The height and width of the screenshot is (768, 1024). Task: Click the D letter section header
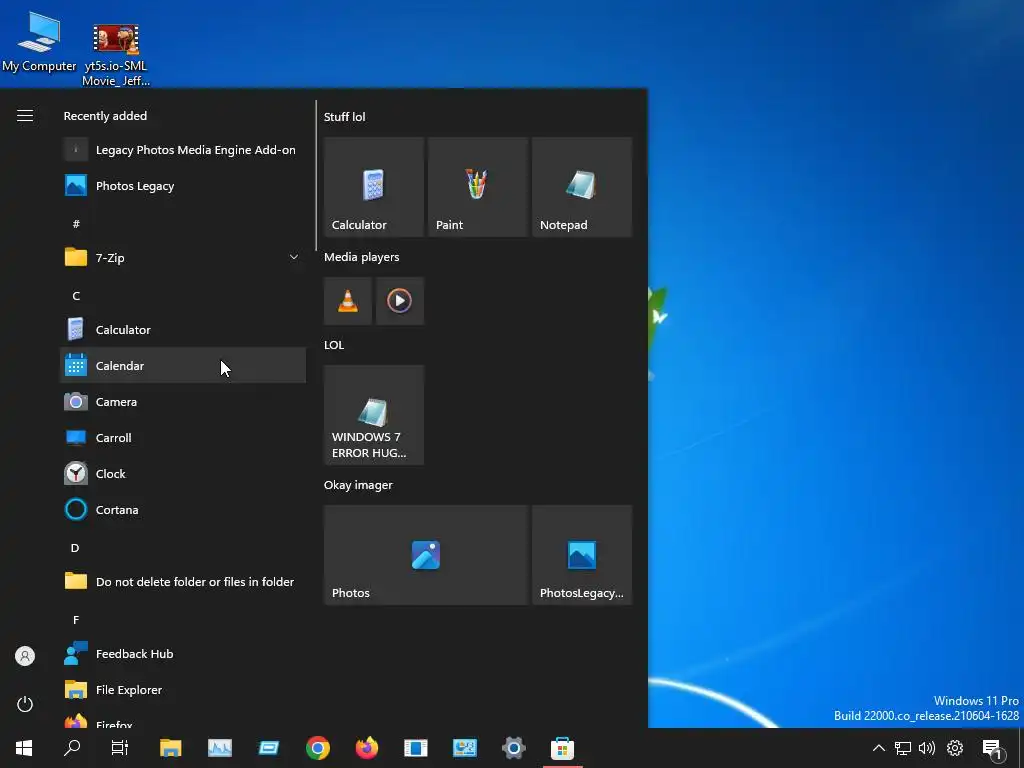coord(75,548)
